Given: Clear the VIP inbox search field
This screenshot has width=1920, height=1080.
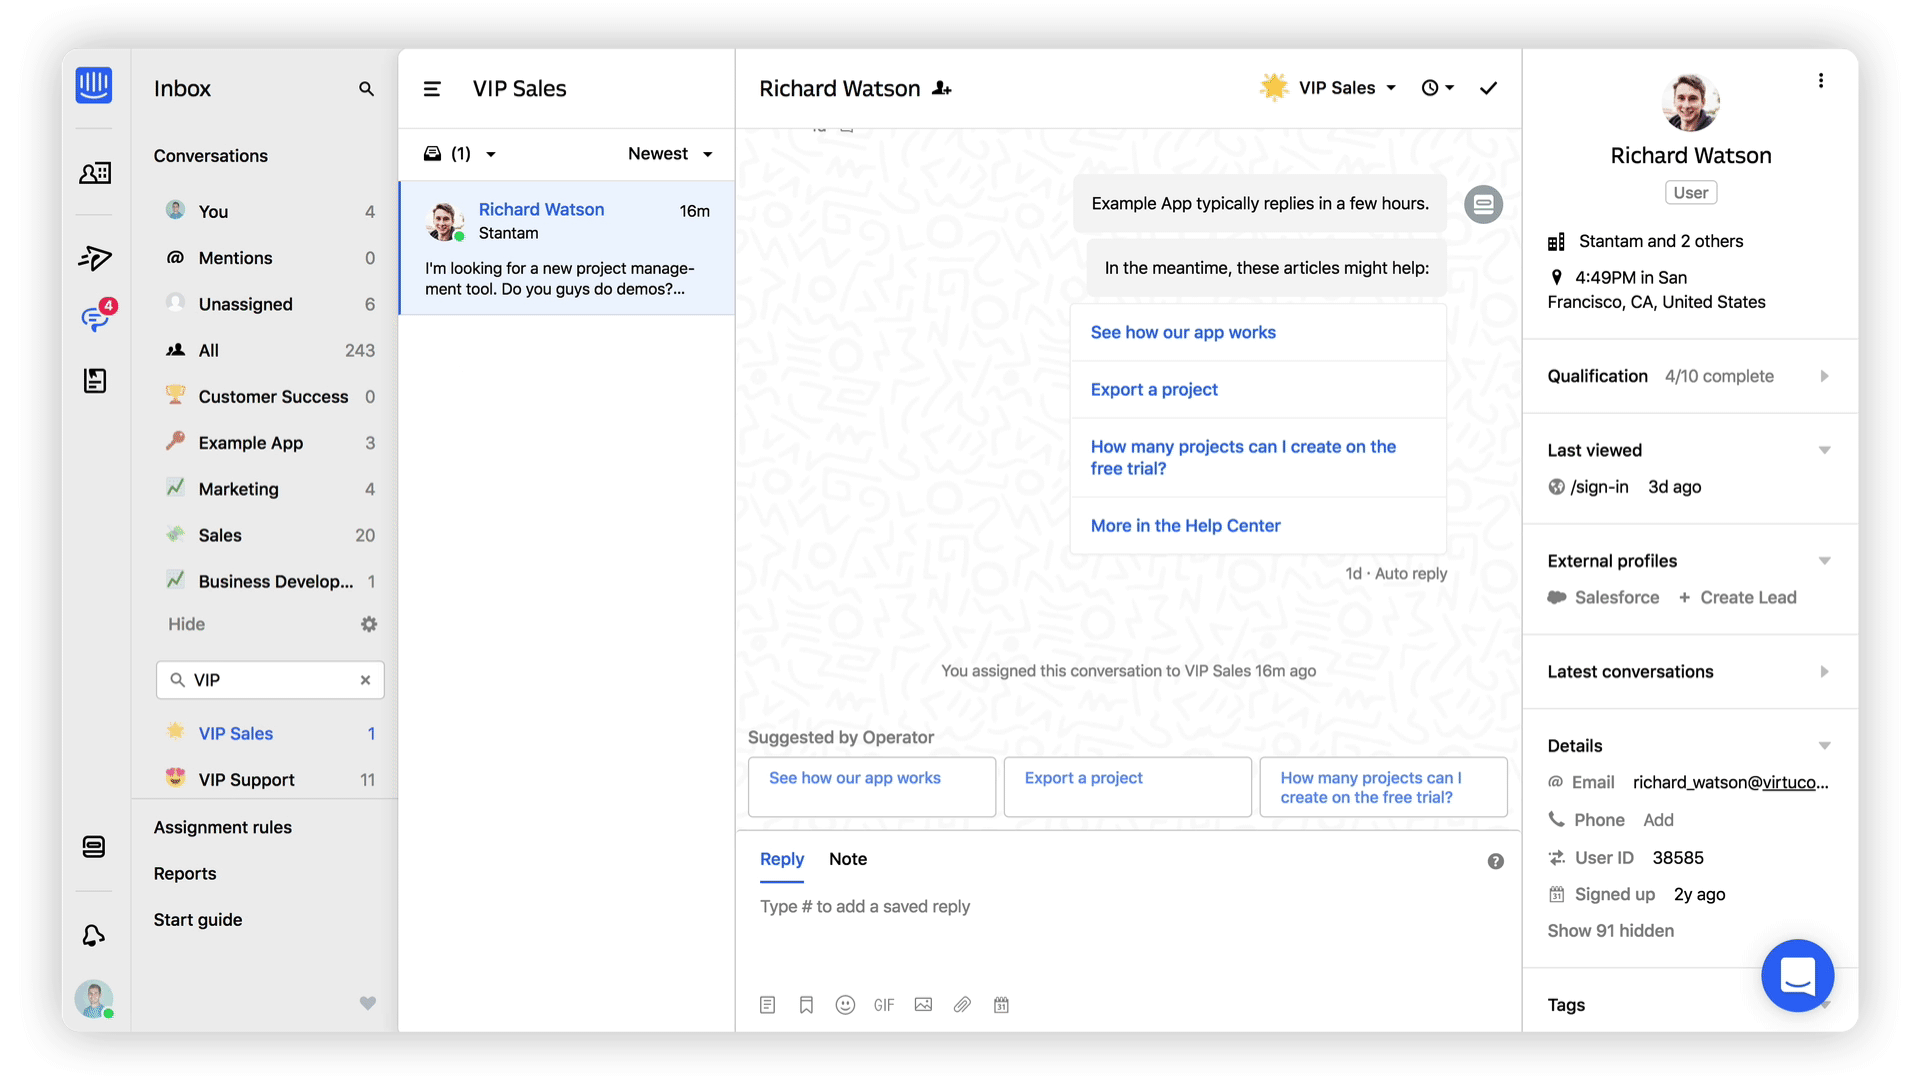Looking at the screenshot, I should pyautogui.click(x=365, y=680).
